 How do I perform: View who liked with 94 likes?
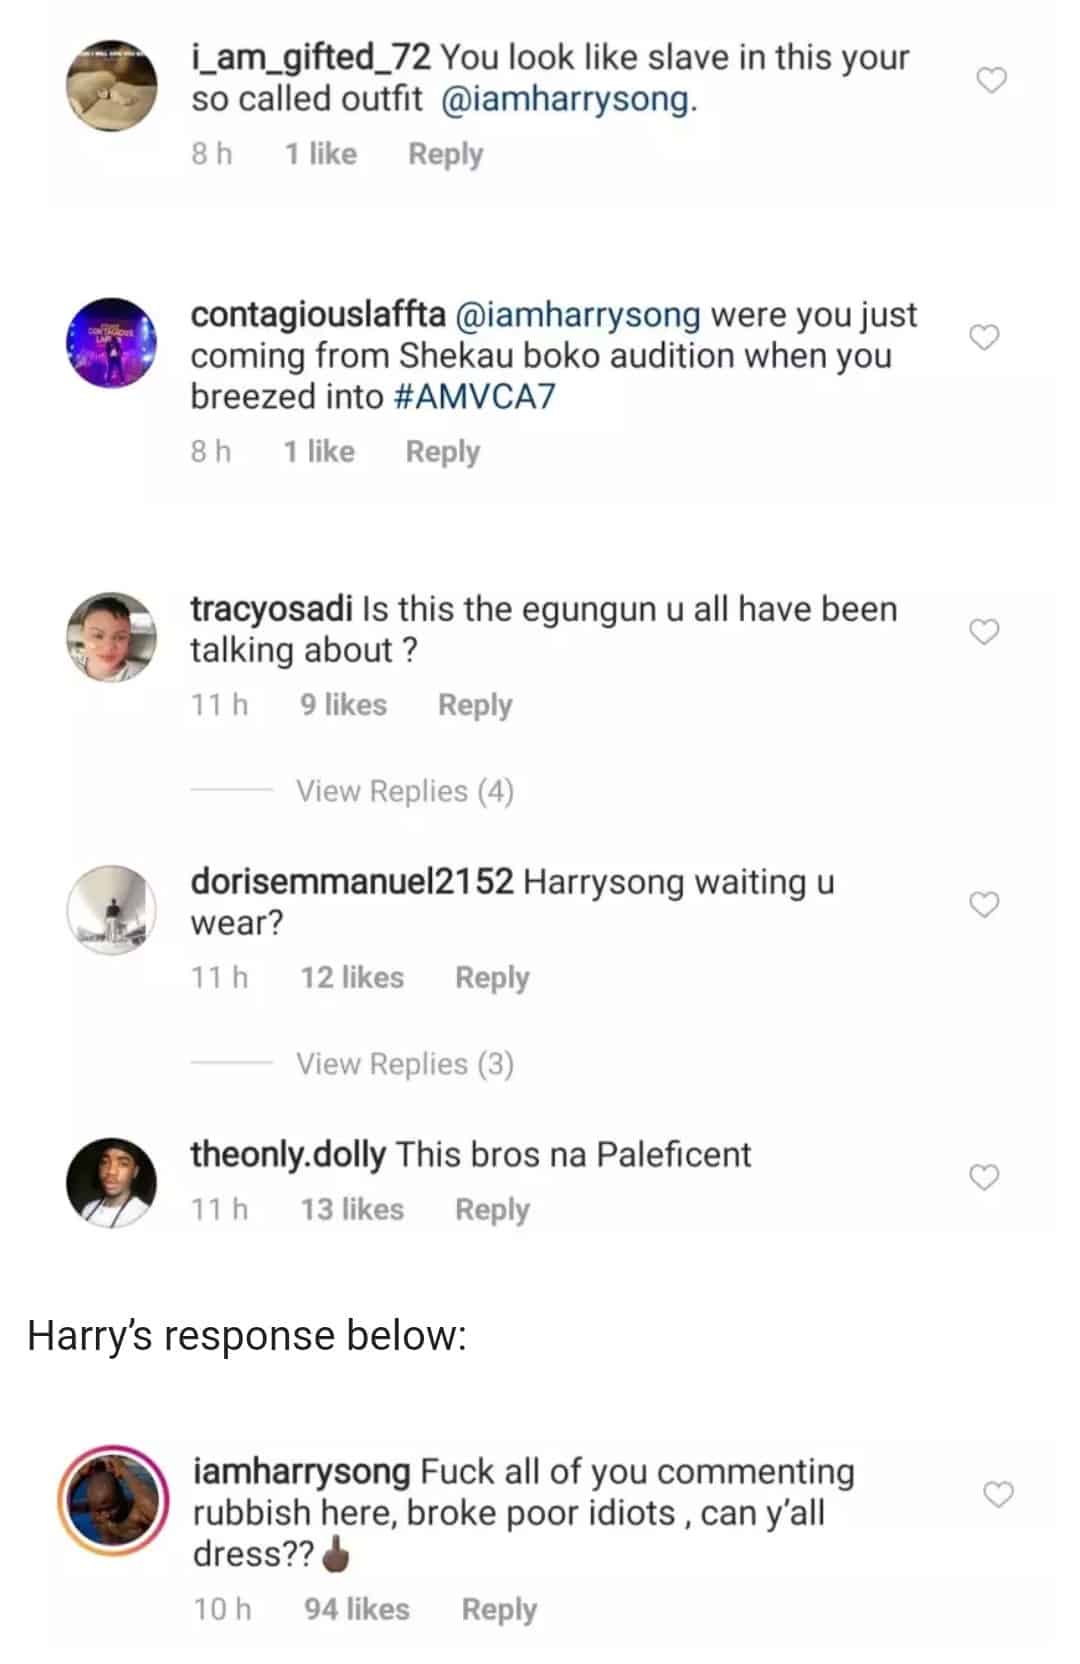point(356,1609)
